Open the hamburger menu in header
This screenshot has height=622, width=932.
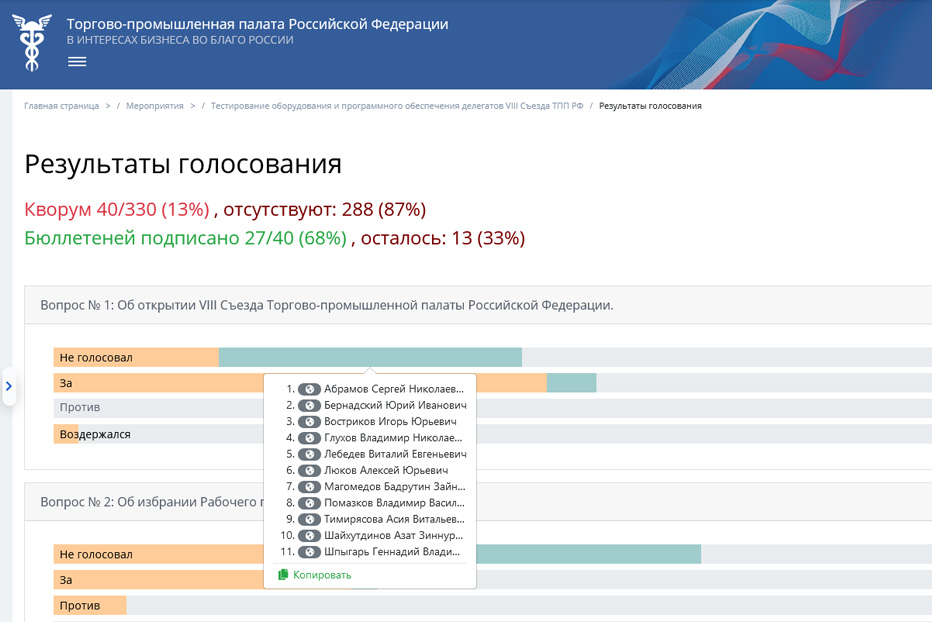77,62
